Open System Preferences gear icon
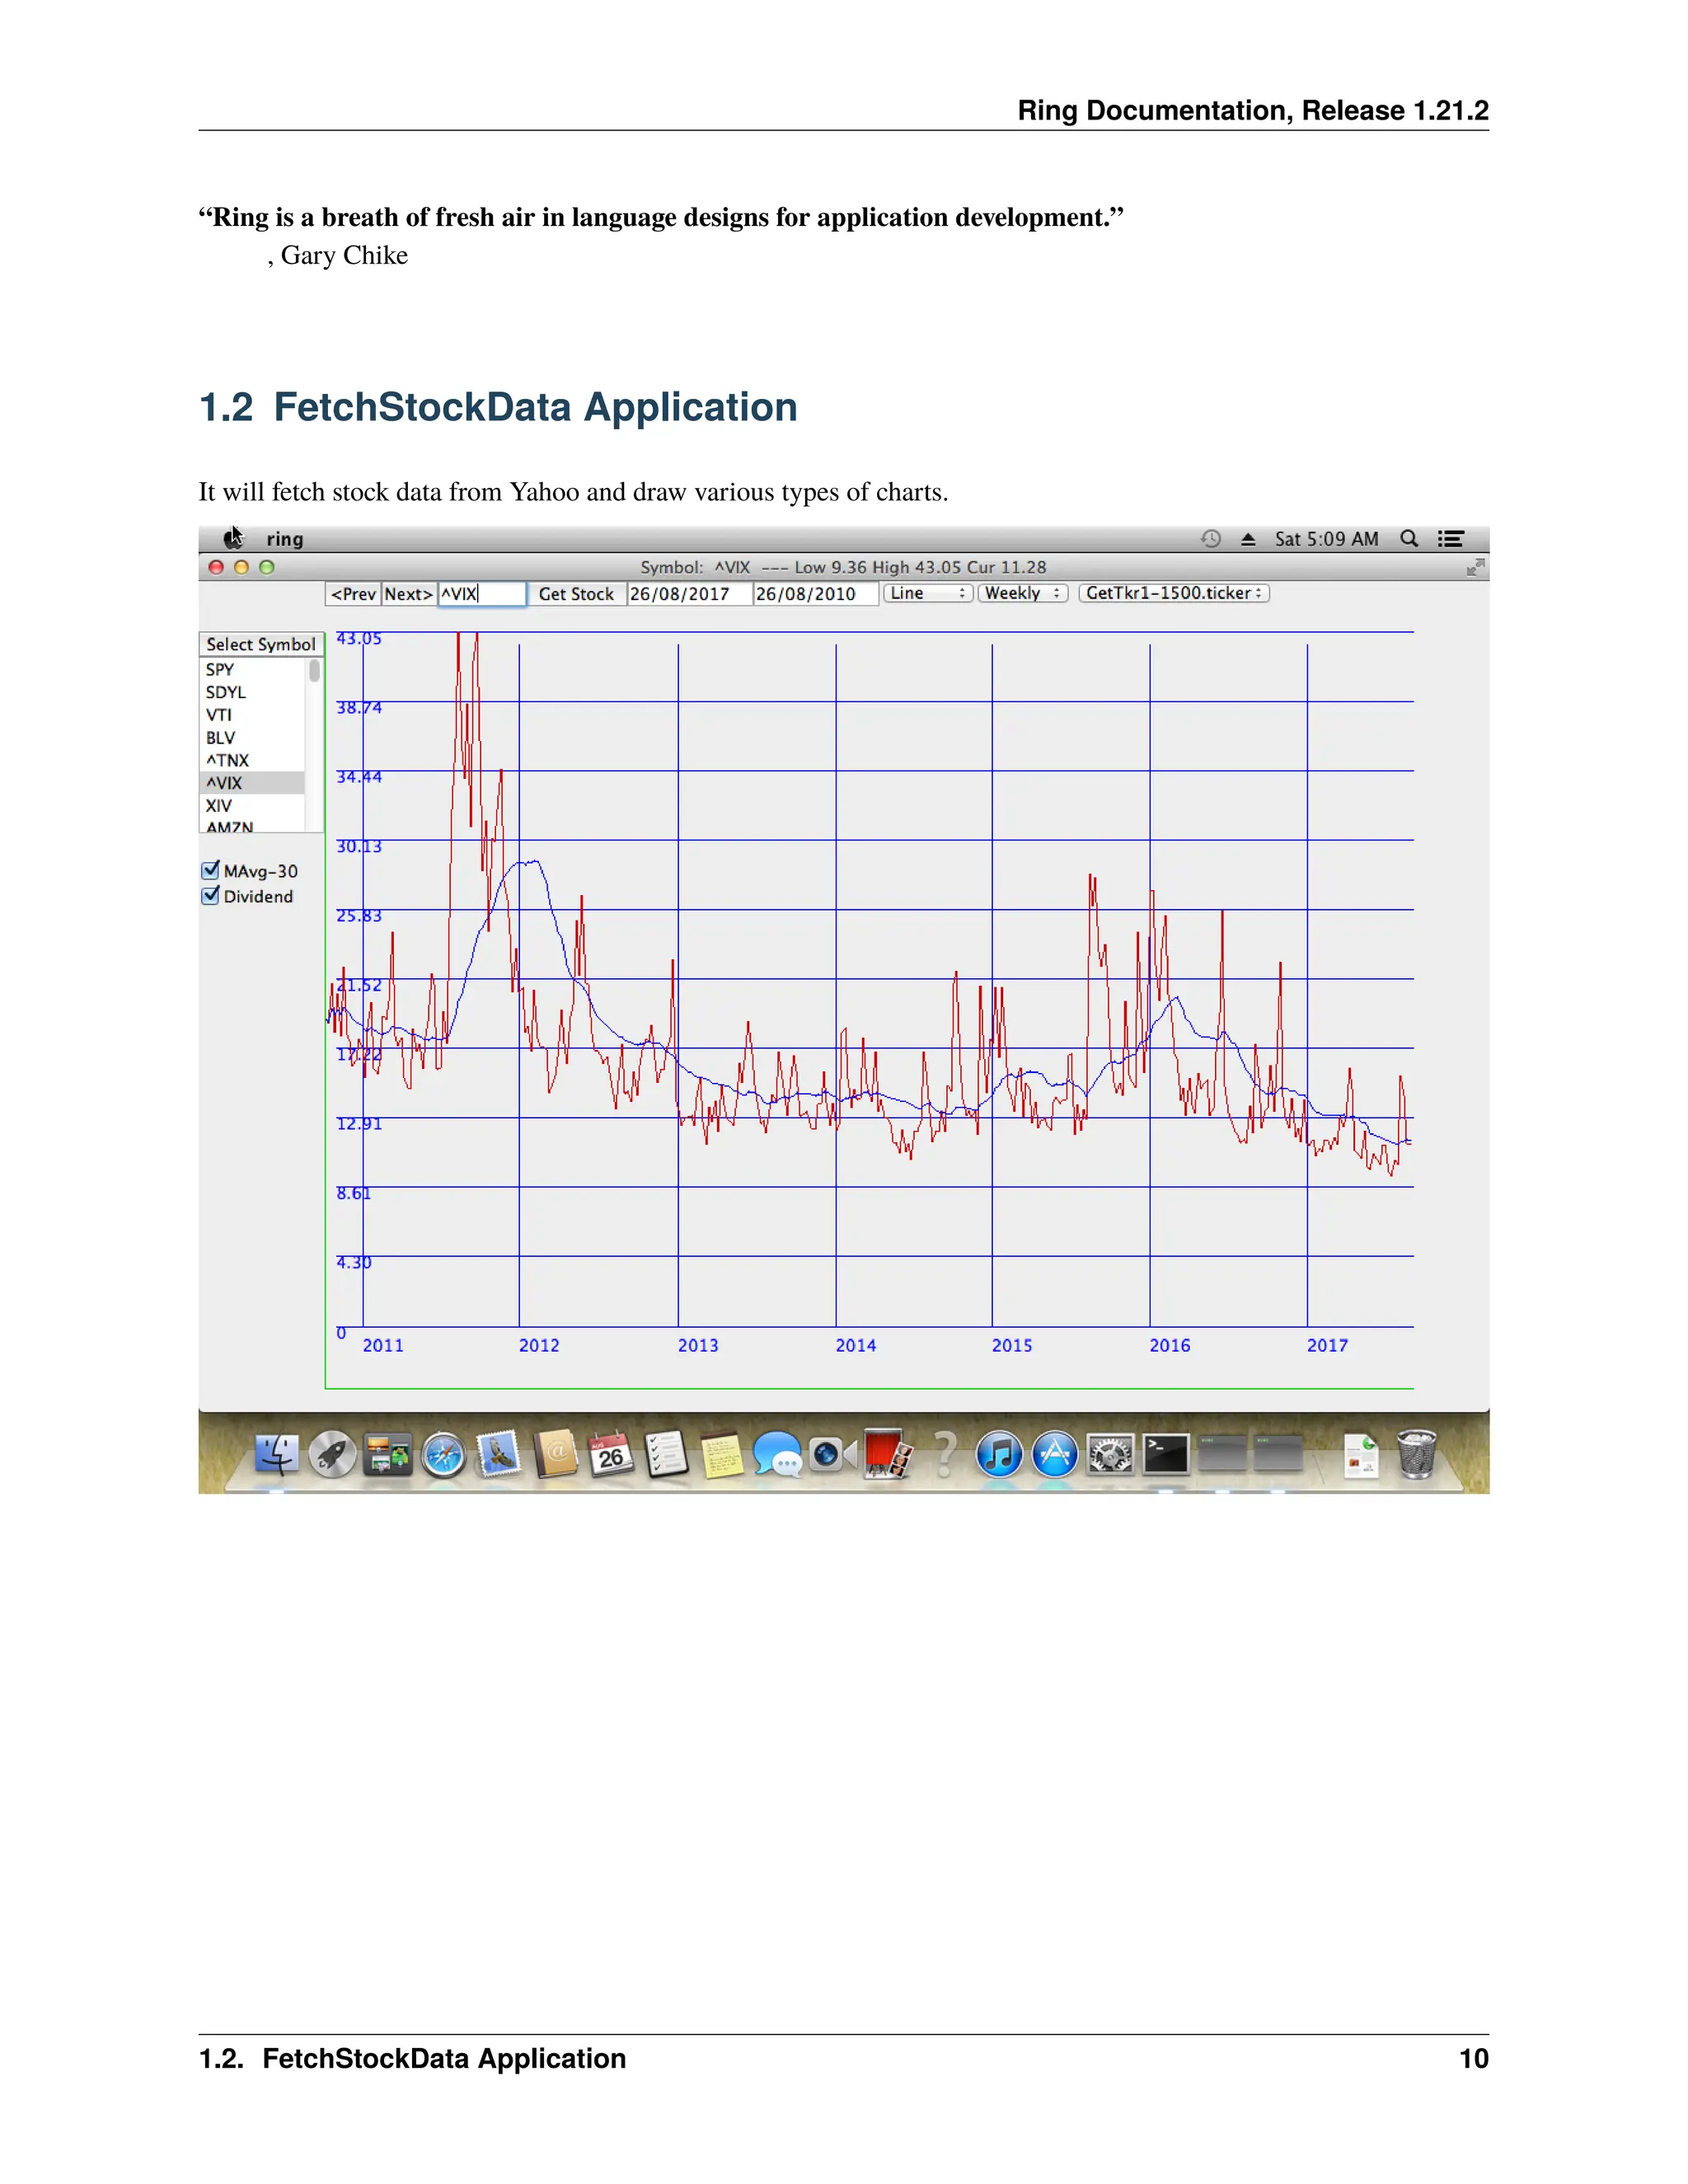The image size is (1688, 2184). click(1110, 1455)
